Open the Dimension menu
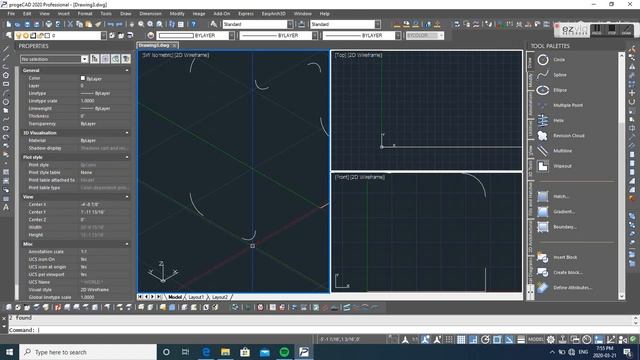The width and height of the screenshot is (640, 360). [x=150, y=13]
